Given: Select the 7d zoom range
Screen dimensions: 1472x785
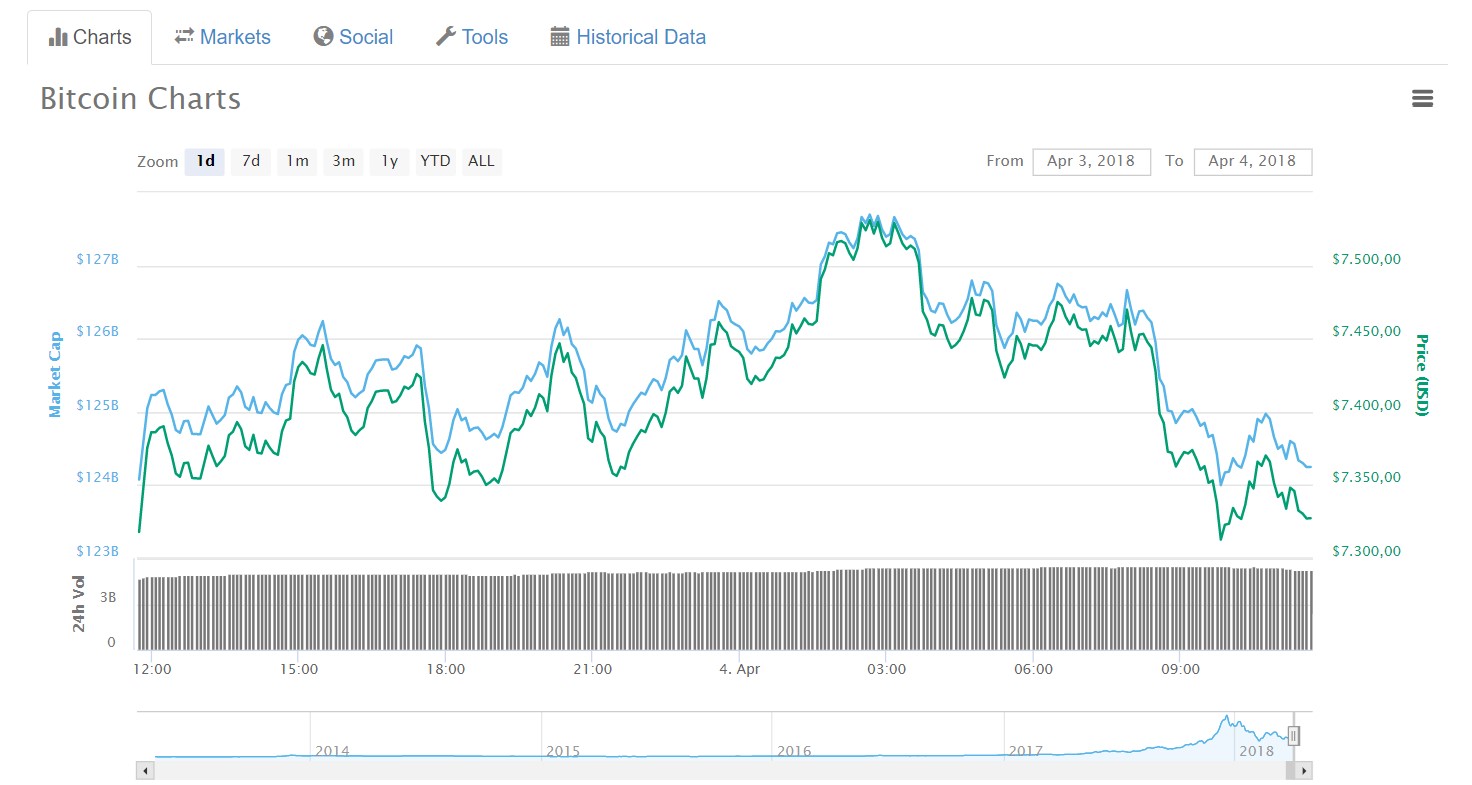Looking at the screenshot, I should pos(251,161).
